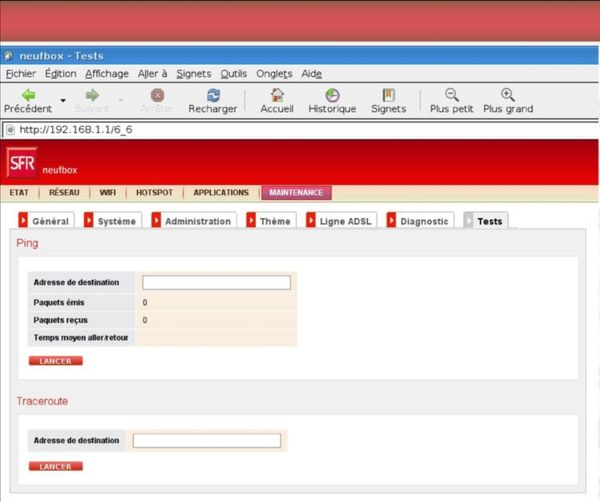Click the Précédent back arrow icon

coord(28,95)
